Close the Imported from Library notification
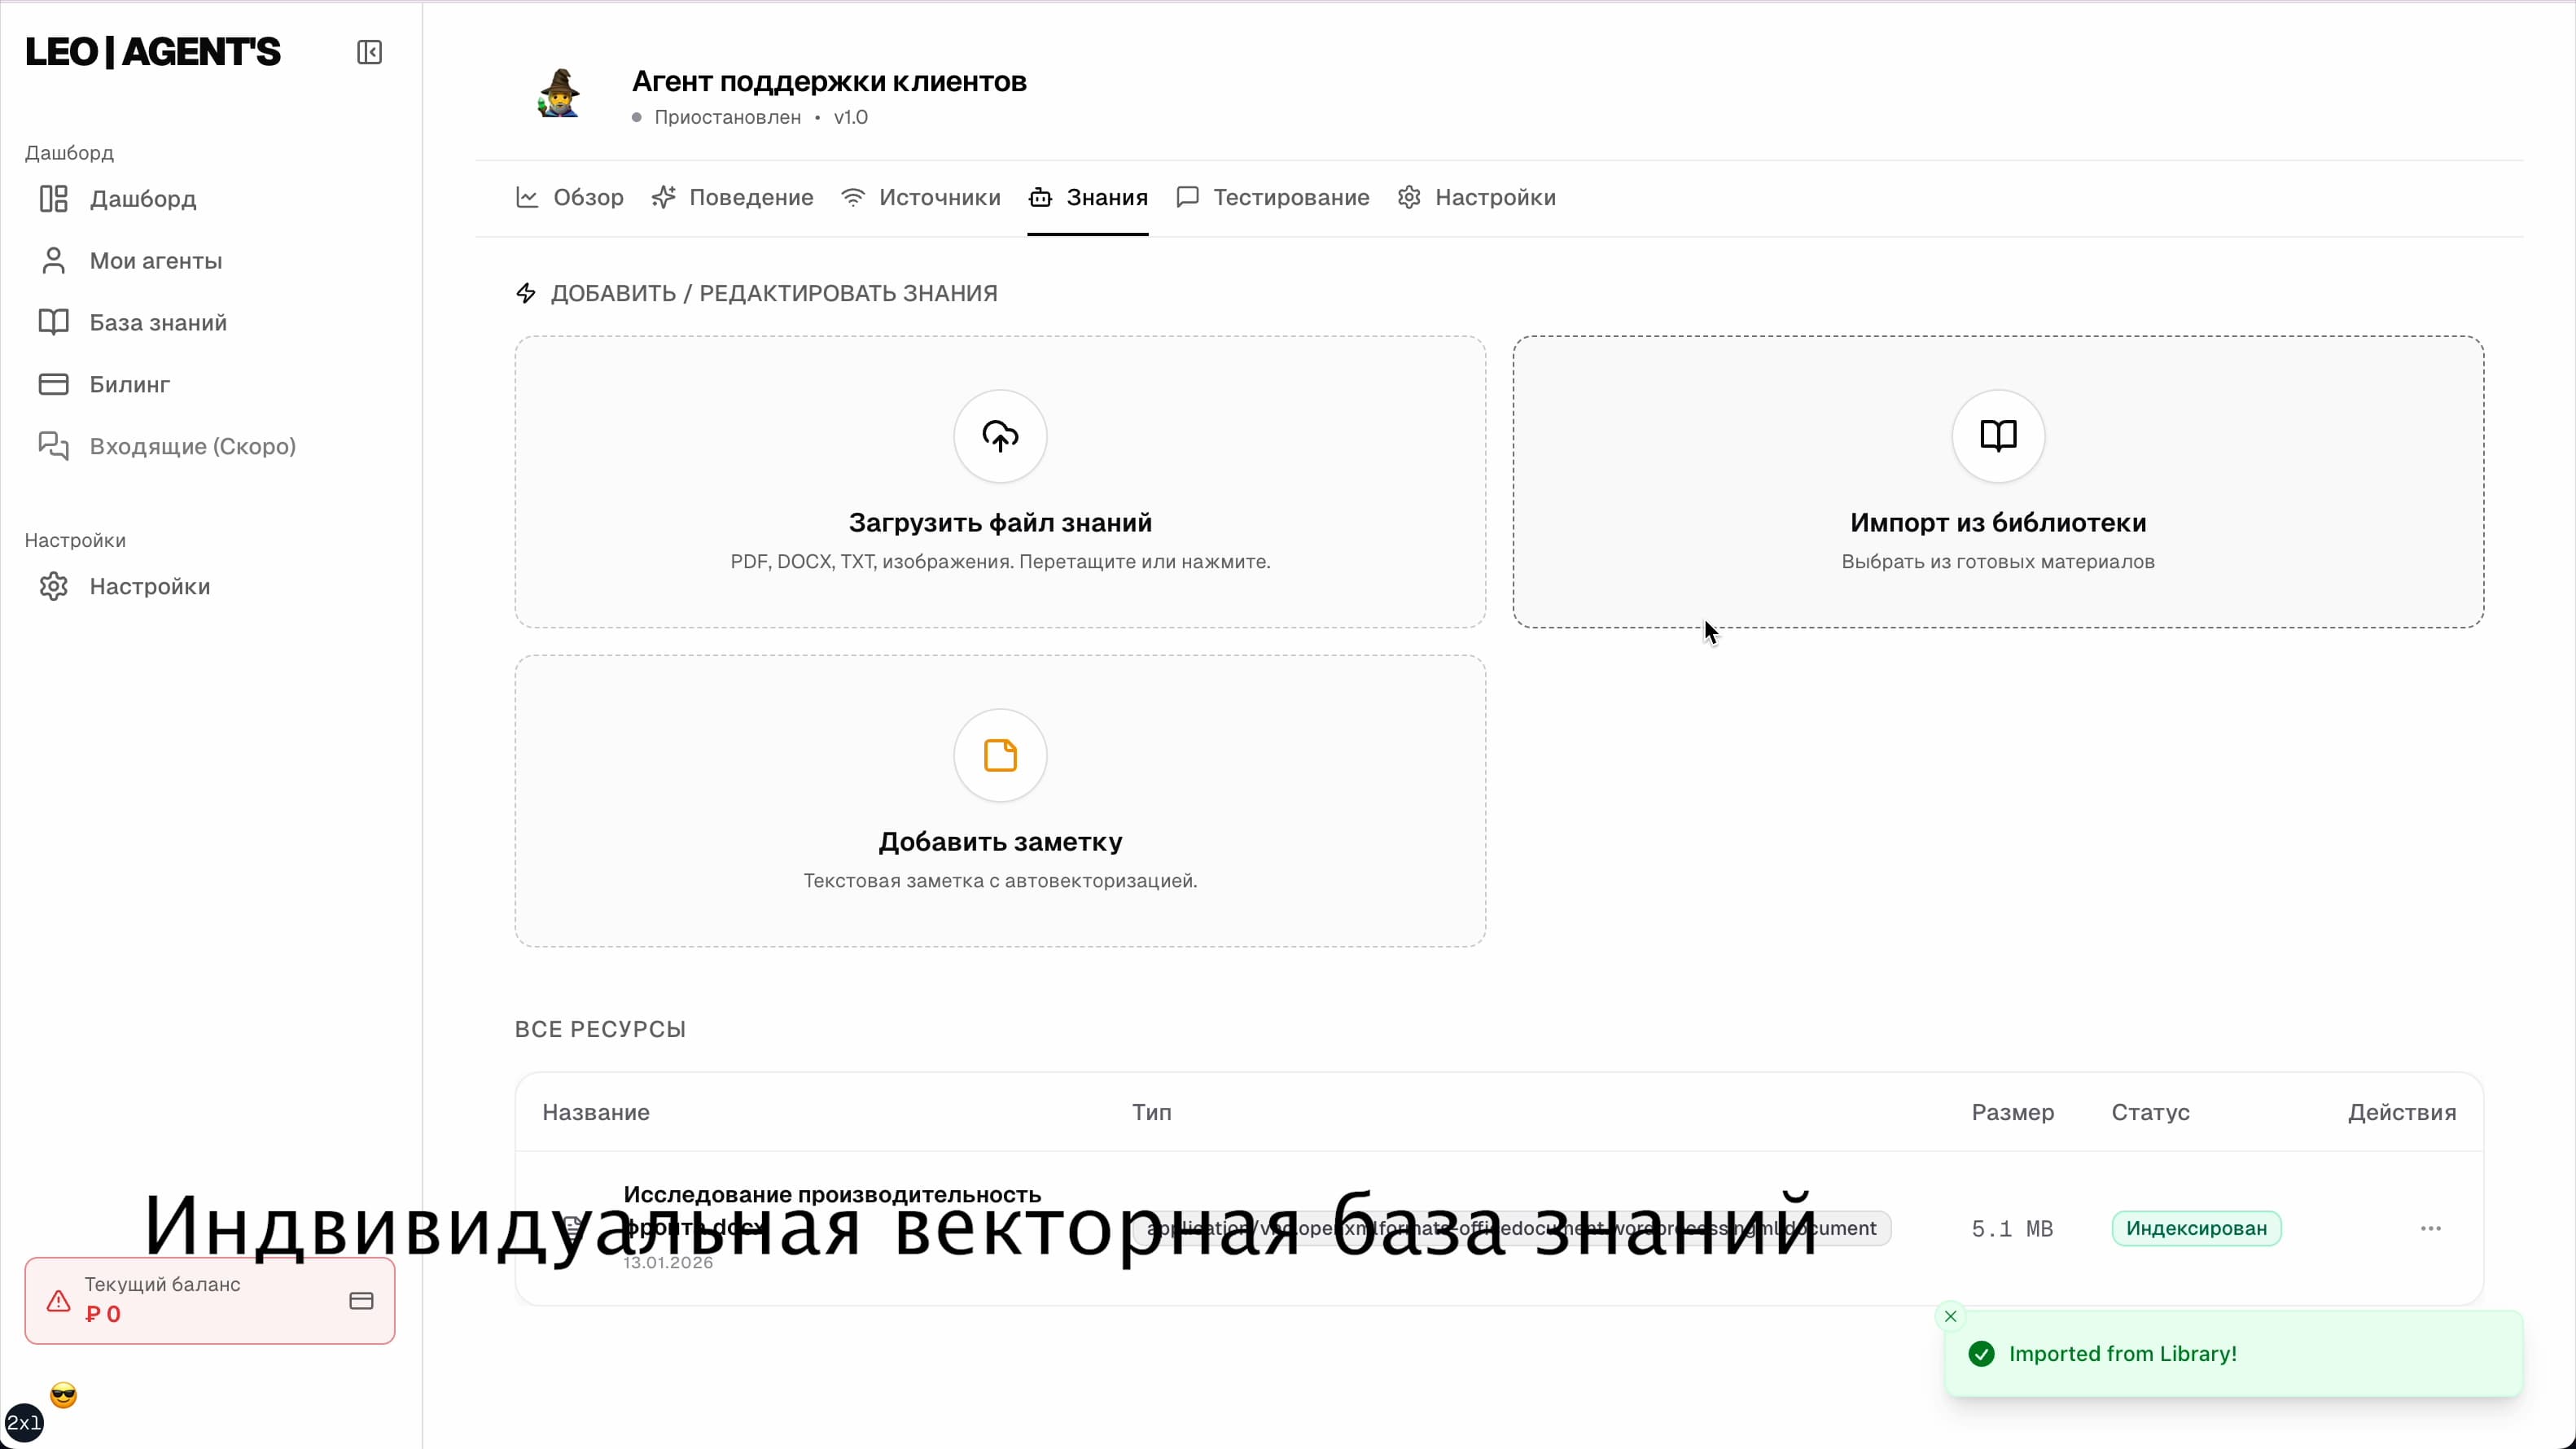This screenshot has width=2576, height=1449. pos(1951,1316)
